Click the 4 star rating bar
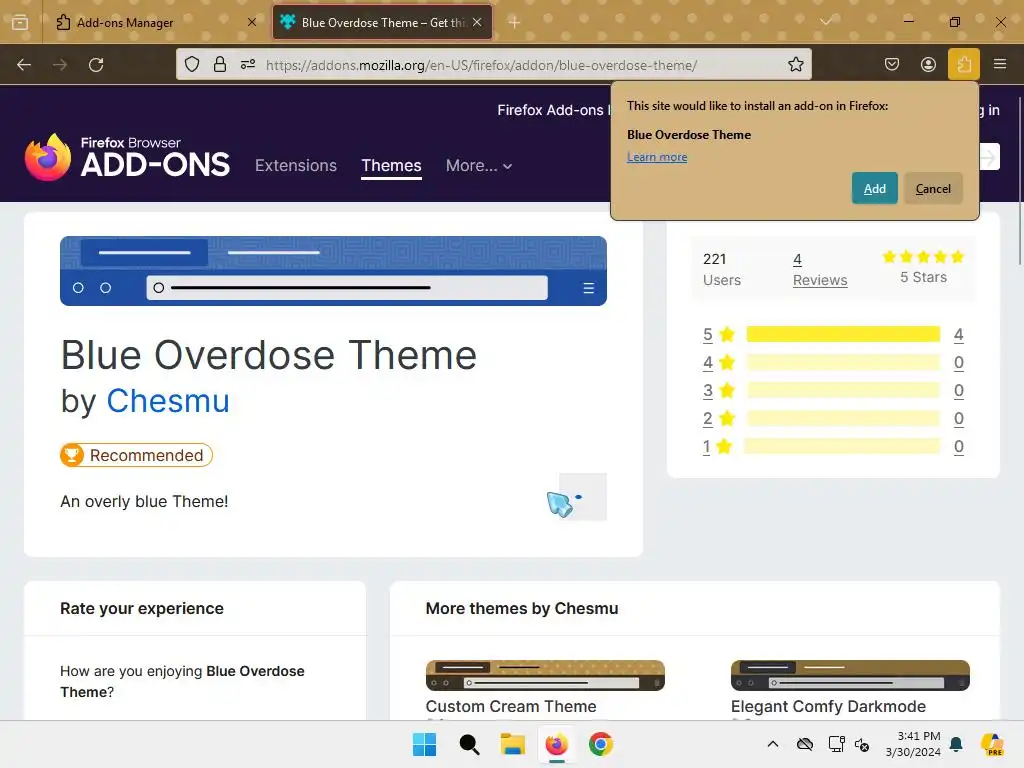This screenshot has height=768, width=1024. coord(843,362)
